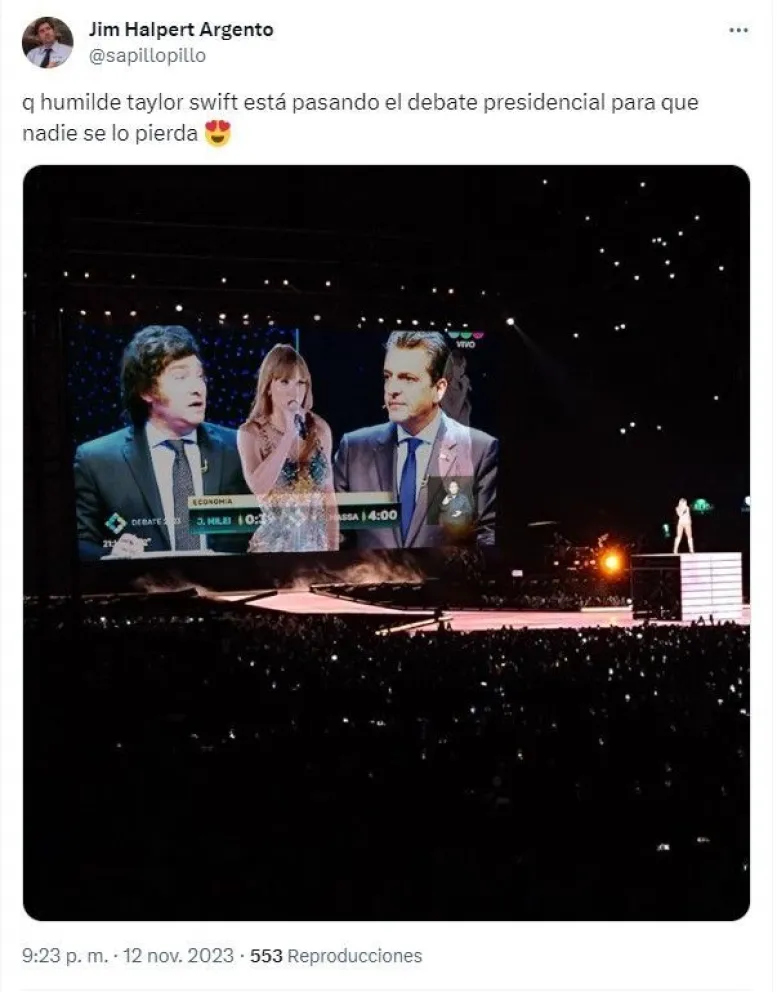Click the heart-eyes emoji in the tweet
This screenshot has height=992, width=777.
pyautogui.click(x=217, y=134)
